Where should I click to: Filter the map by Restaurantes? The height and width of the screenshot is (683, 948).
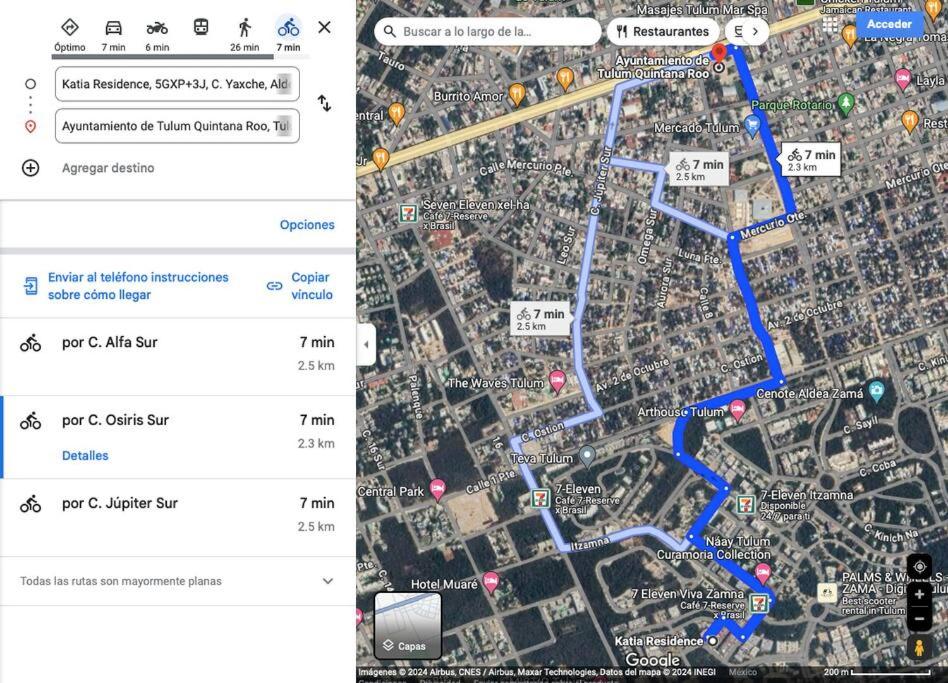pyautogui.click(x=663, y=31)
